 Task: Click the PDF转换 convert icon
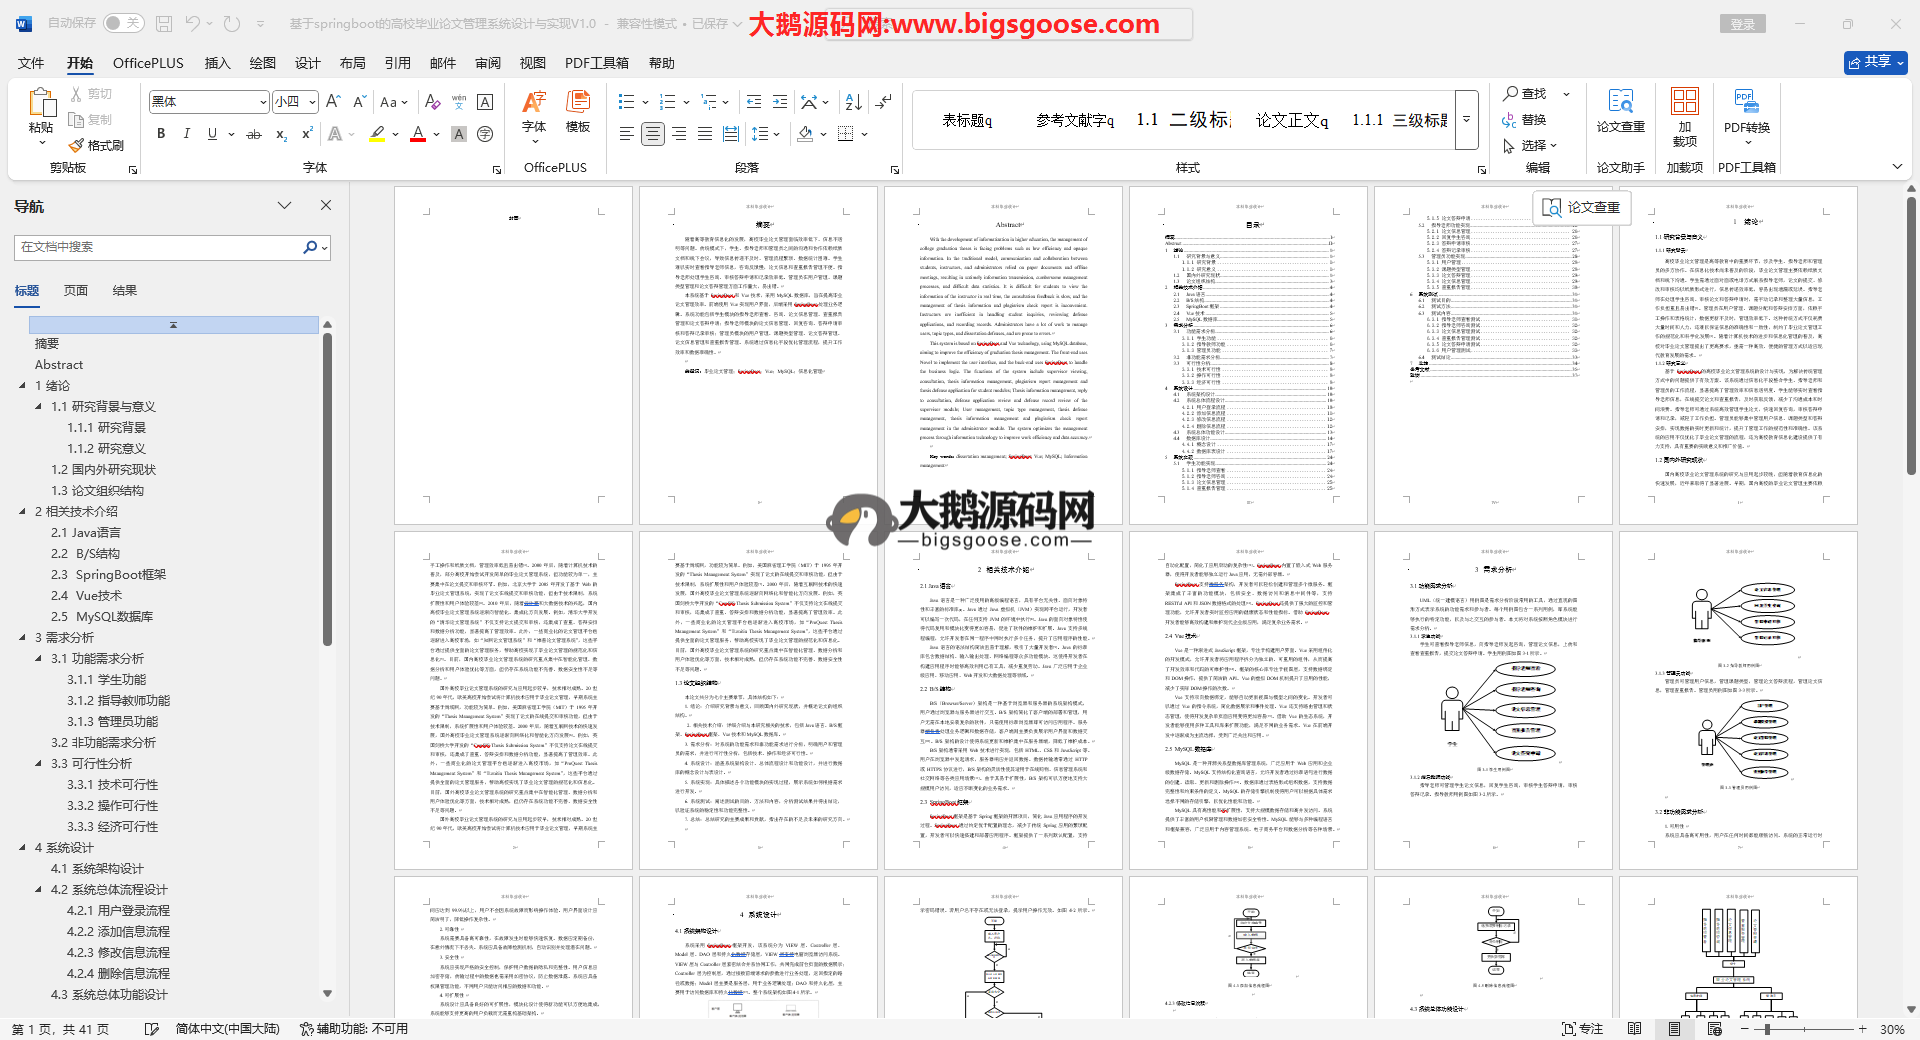tap(1746, 110)
